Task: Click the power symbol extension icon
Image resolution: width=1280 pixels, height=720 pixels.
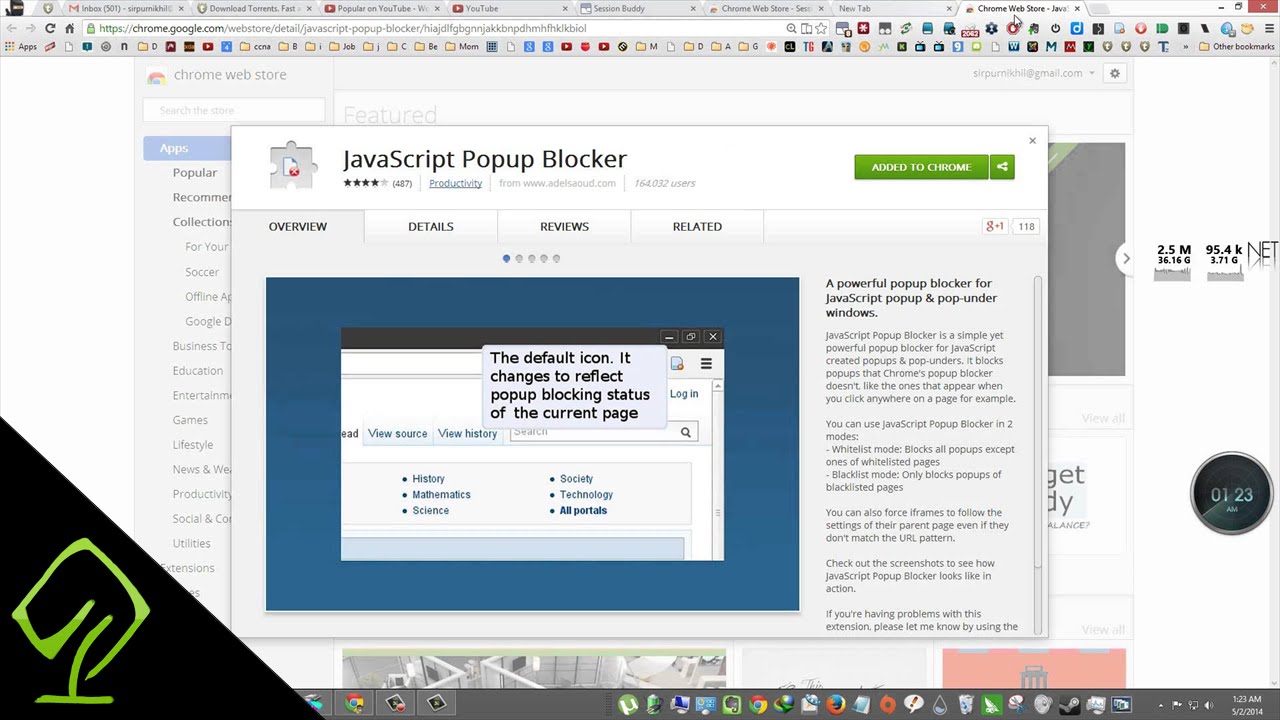Action: [x=1055, y=28]
